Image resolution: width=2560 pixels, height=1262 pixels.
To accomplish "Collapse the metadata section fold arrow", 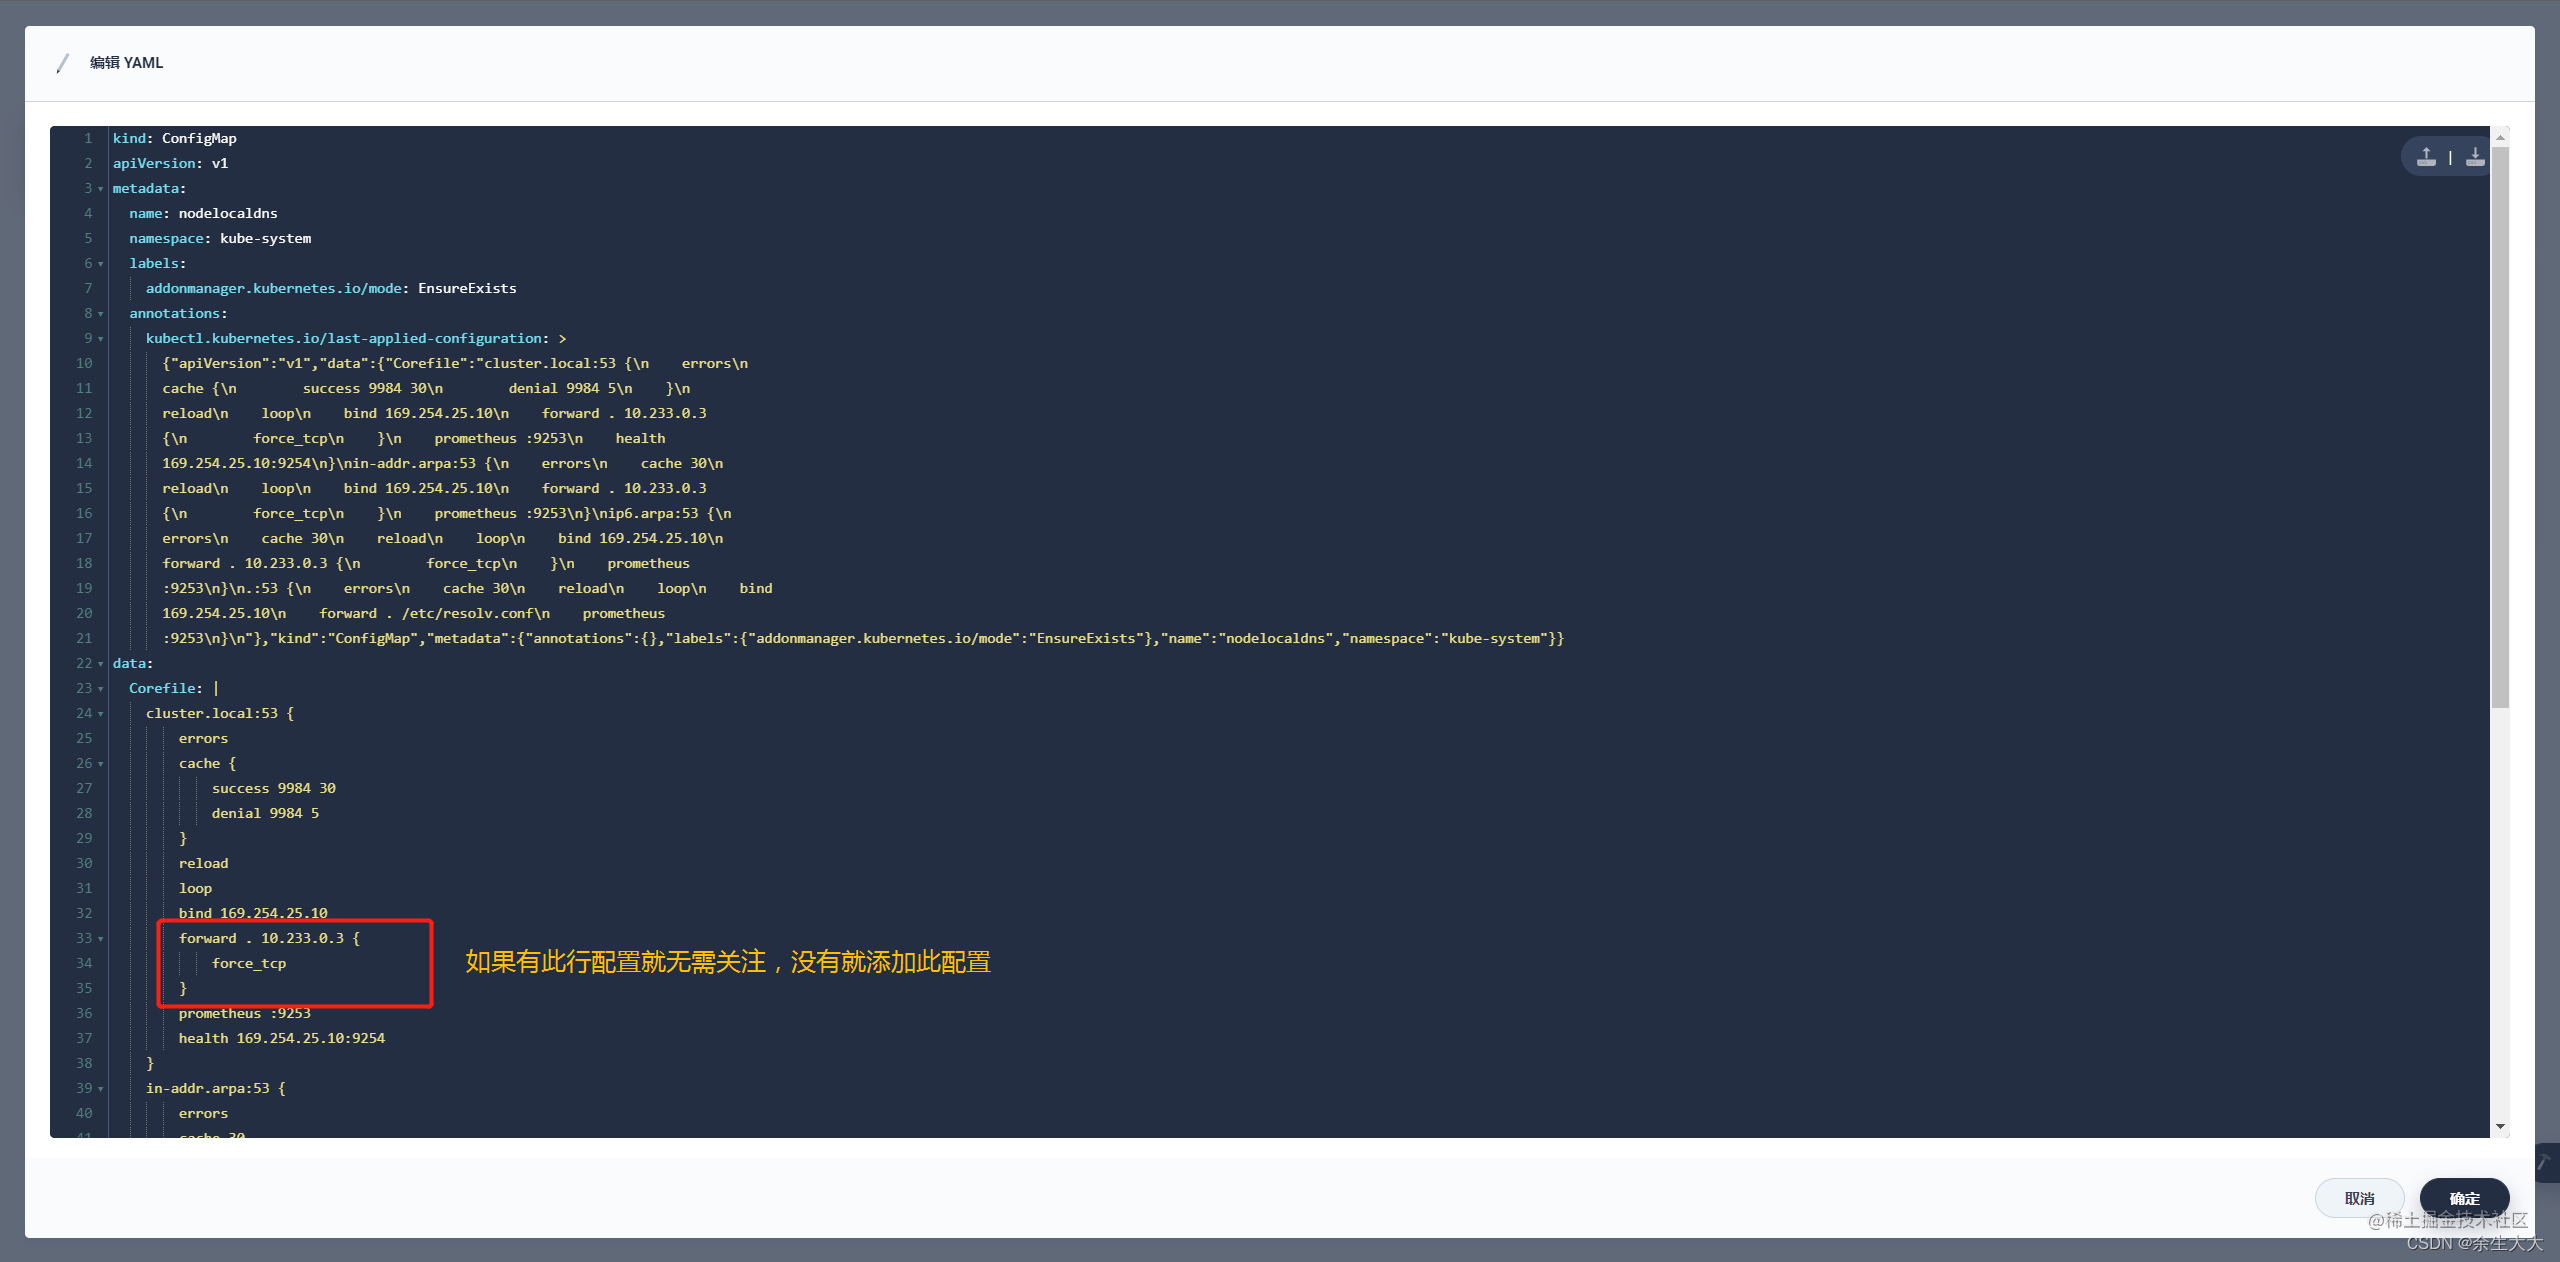I will pos(101,189).
